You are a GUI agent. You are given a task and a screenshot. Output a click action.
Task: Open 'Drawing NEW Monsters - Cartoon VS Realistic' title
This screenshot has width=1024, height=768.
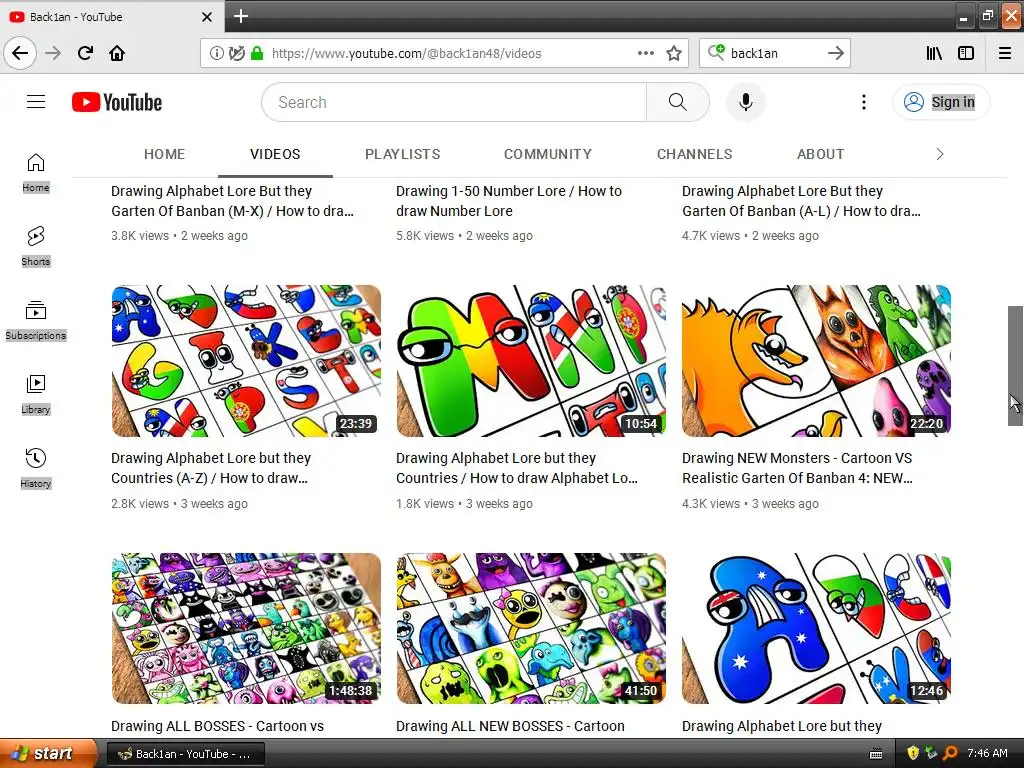click(x=797, y=468)
